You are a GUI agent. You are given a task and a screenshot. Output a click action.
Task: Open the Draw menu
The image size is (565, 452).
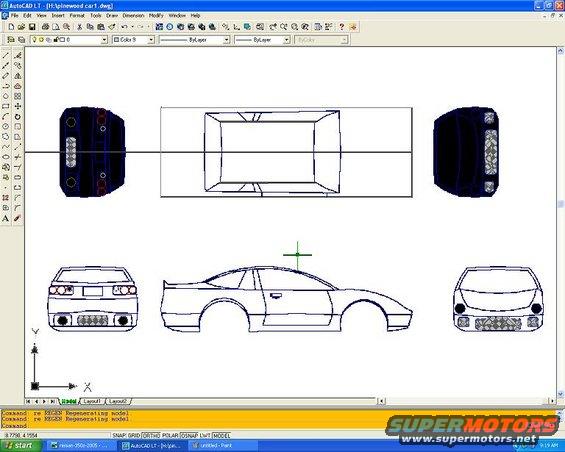[112, 15]
